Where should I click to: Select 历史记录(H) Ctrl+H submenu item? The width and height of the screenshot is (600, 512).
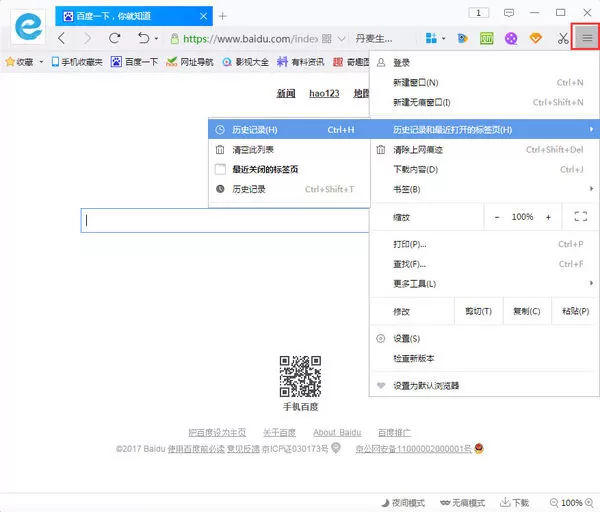[x=289, y=129]
